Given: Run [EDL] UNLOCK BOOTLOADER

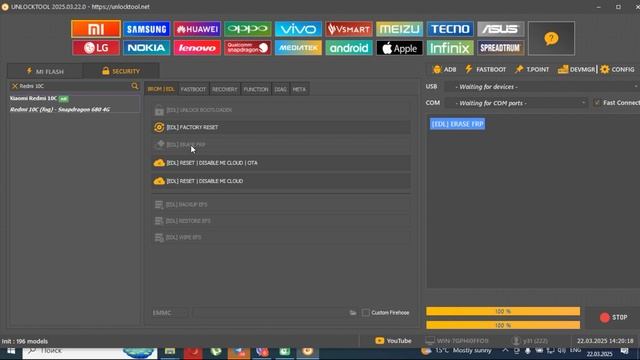Looking at the screenshot, I should (281, 110).
